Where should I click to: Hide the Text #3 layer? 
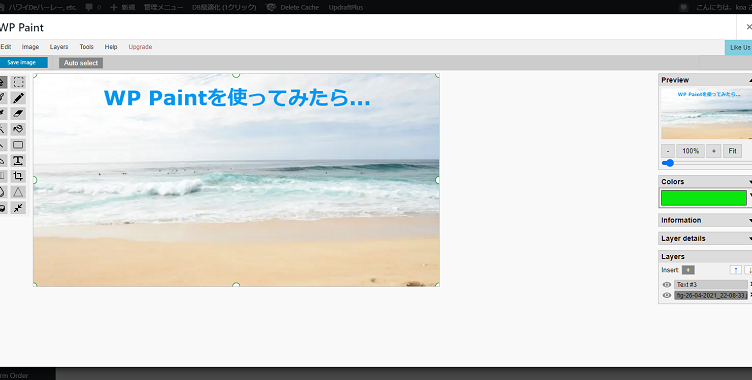point(667,285)
